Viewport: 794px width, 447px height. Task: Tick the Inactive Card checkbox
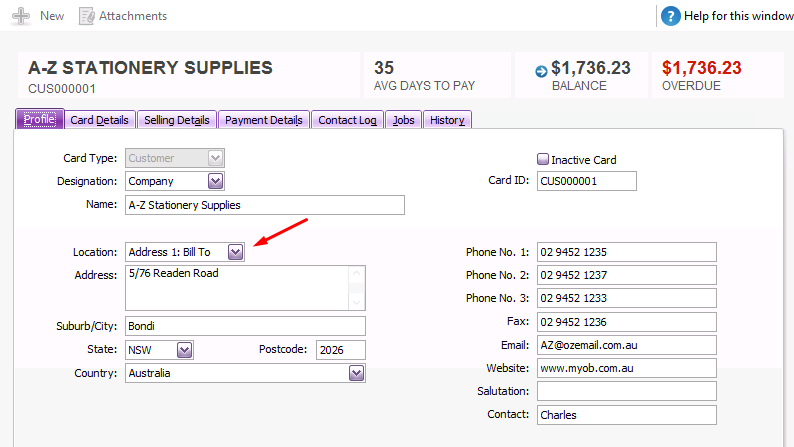(543, 159)
